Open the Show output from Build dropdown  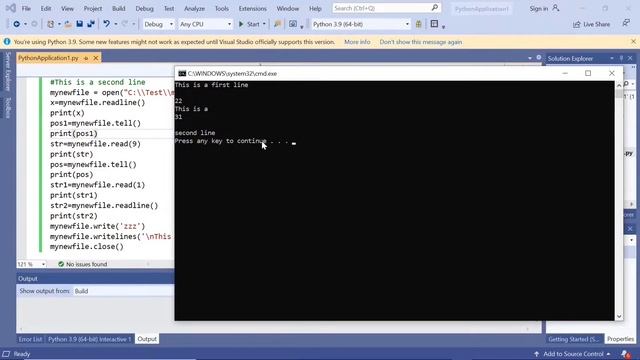123,291
